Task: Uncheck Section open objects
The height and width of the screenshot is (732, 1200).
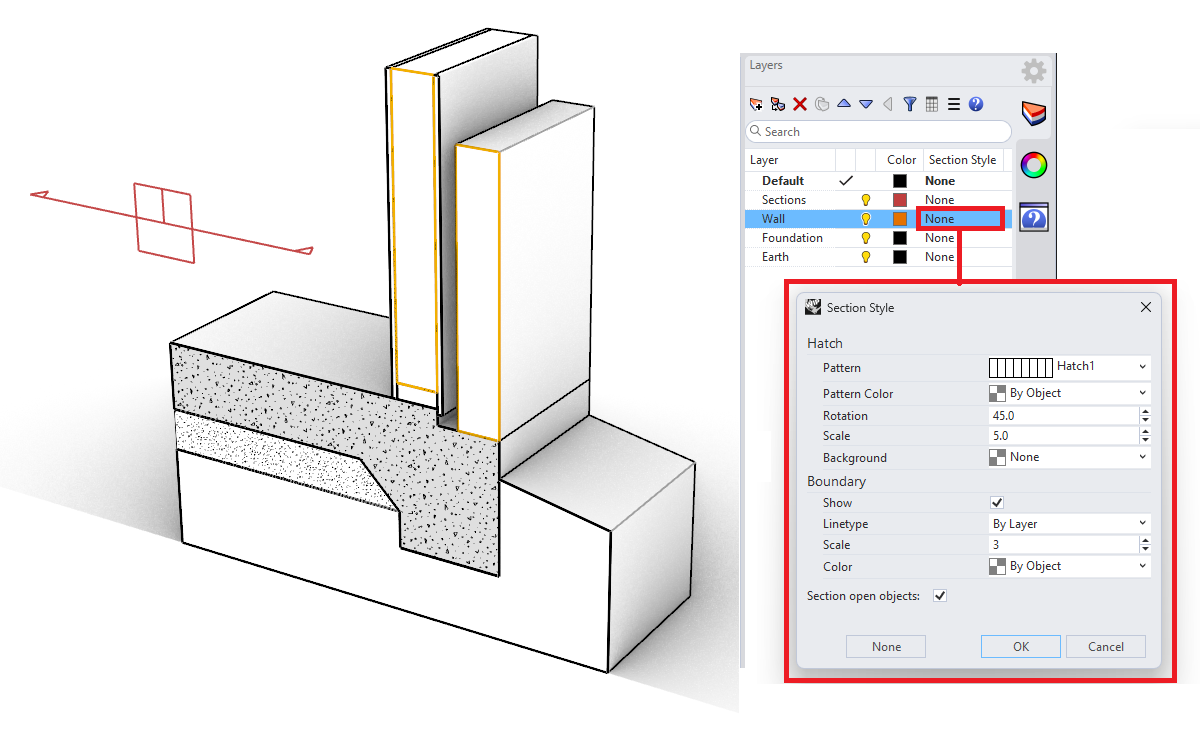Action: click(x=939, y=595)
